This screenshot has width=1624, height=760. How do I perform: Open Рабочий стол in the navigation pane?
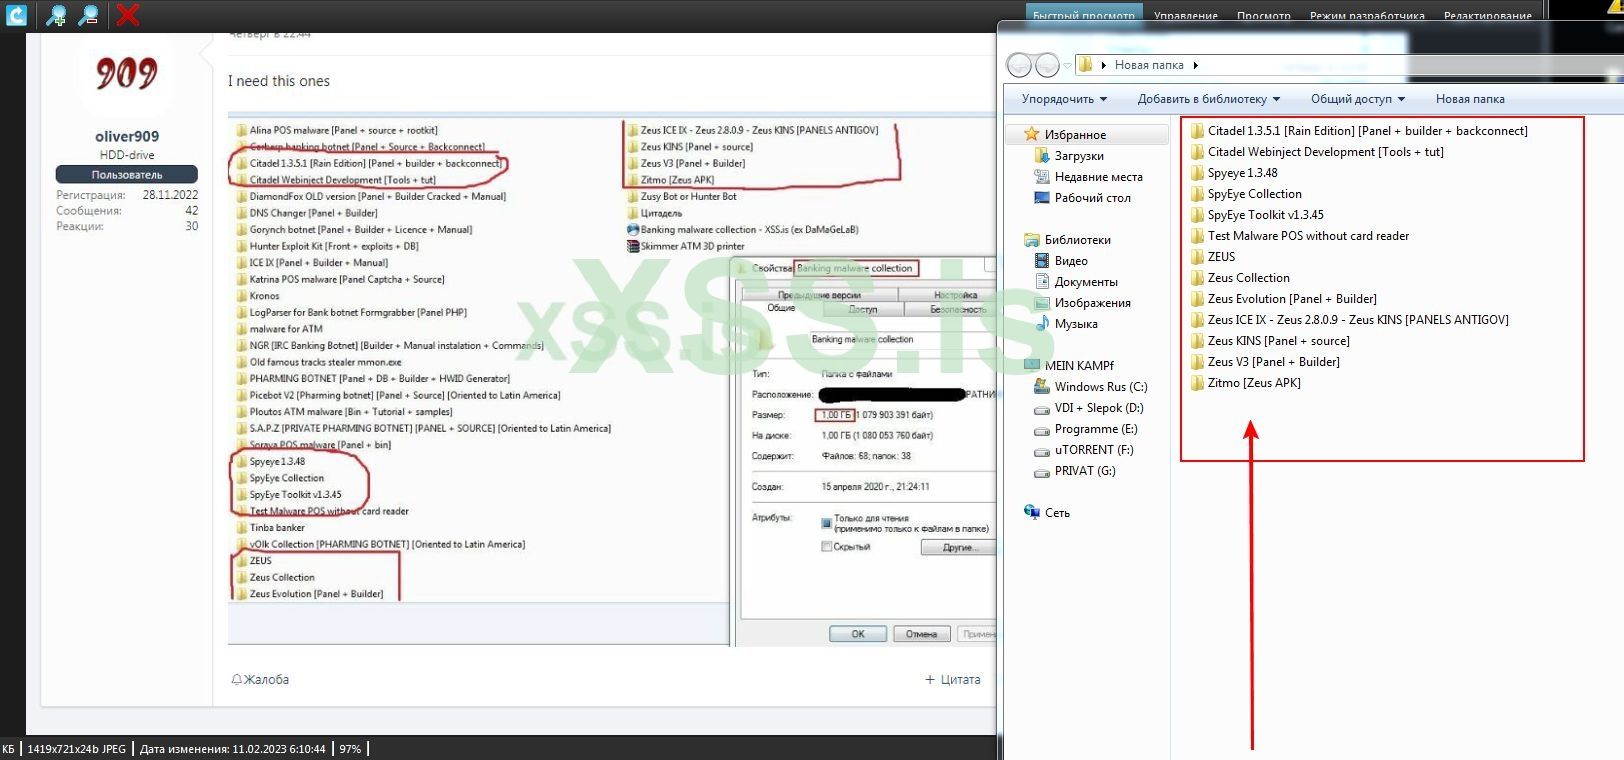1082,197
